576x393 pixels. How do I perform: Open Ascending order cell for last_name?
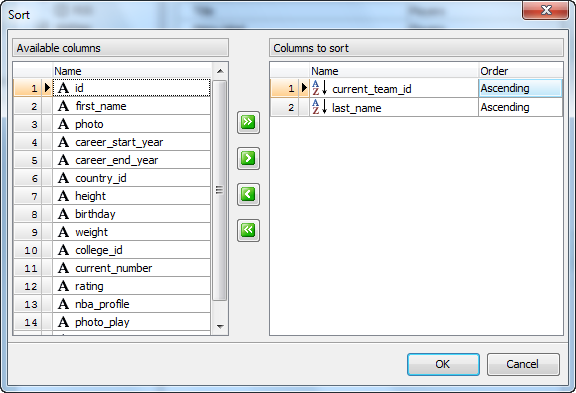[x=520, y=107]
